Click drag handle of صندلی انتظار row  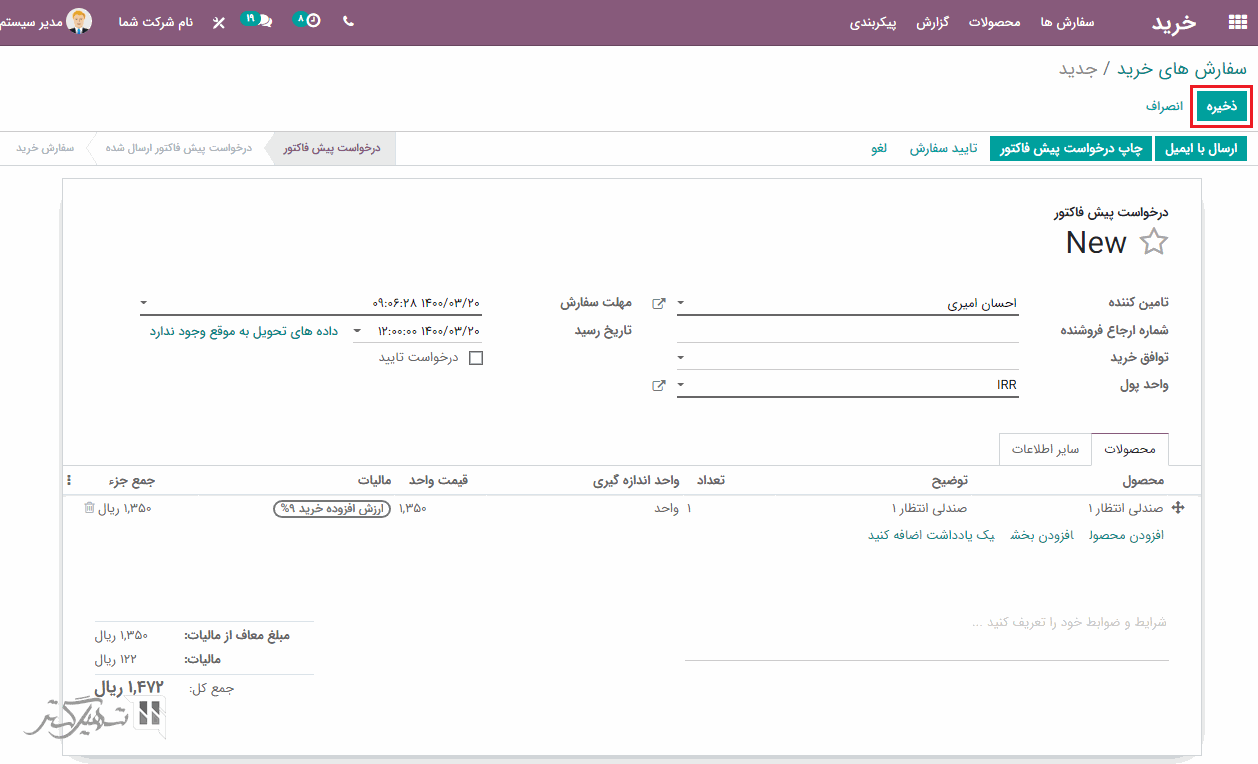pos(1177,508)
